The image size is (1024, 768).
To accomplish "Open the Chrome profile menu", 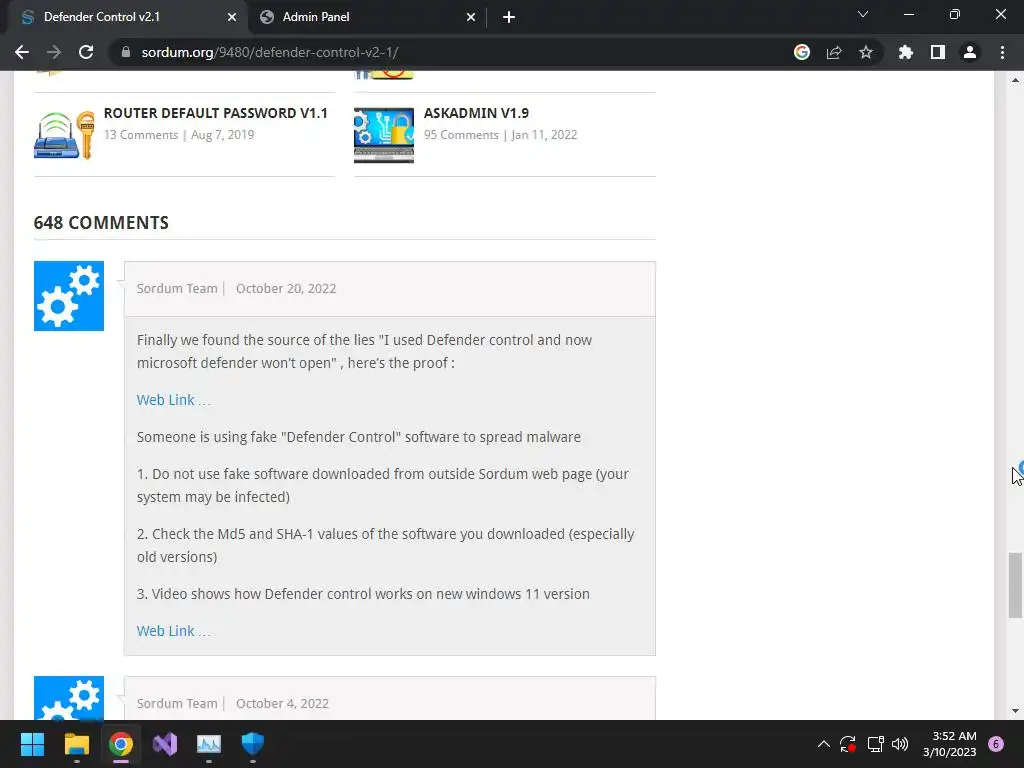I will (970, 52).
